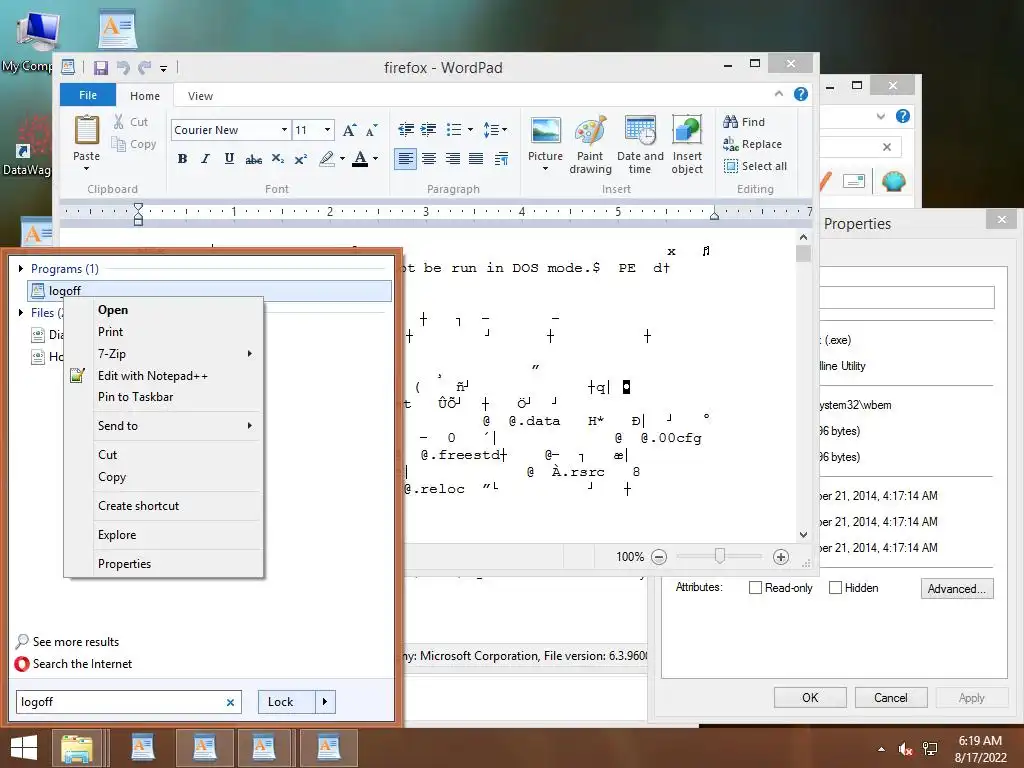Open text highlight color dropdown arrow
The width and height of the screenshot is (1024, 768).
342,159
